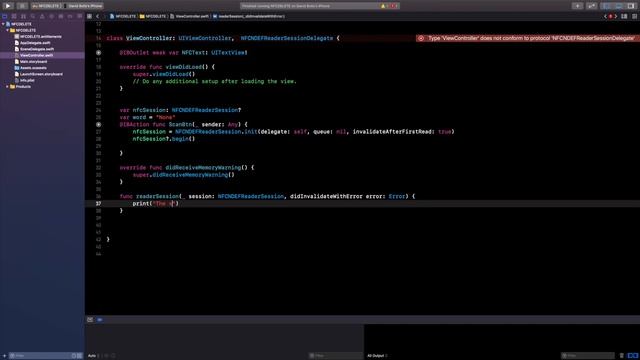Toggle navigator source control status filter
Viewport: 640px width, 360px height.
click(80, 356)
